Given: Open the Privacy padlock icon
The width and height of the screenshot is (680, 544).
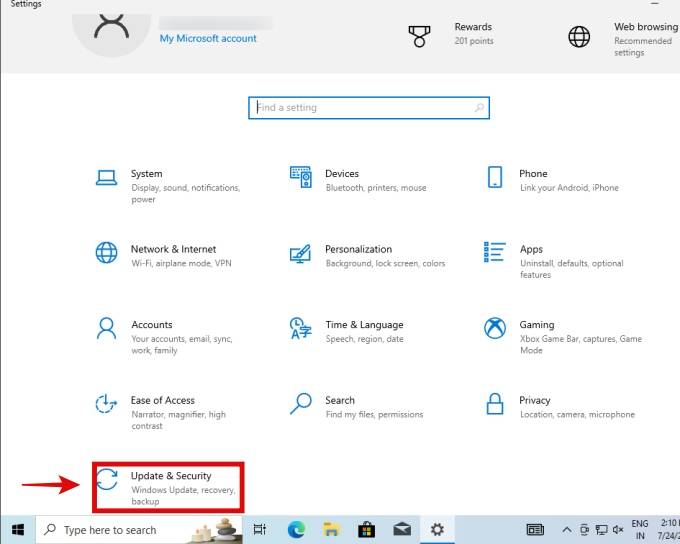Looking at the screenshot, I should (x=495, y=404).
